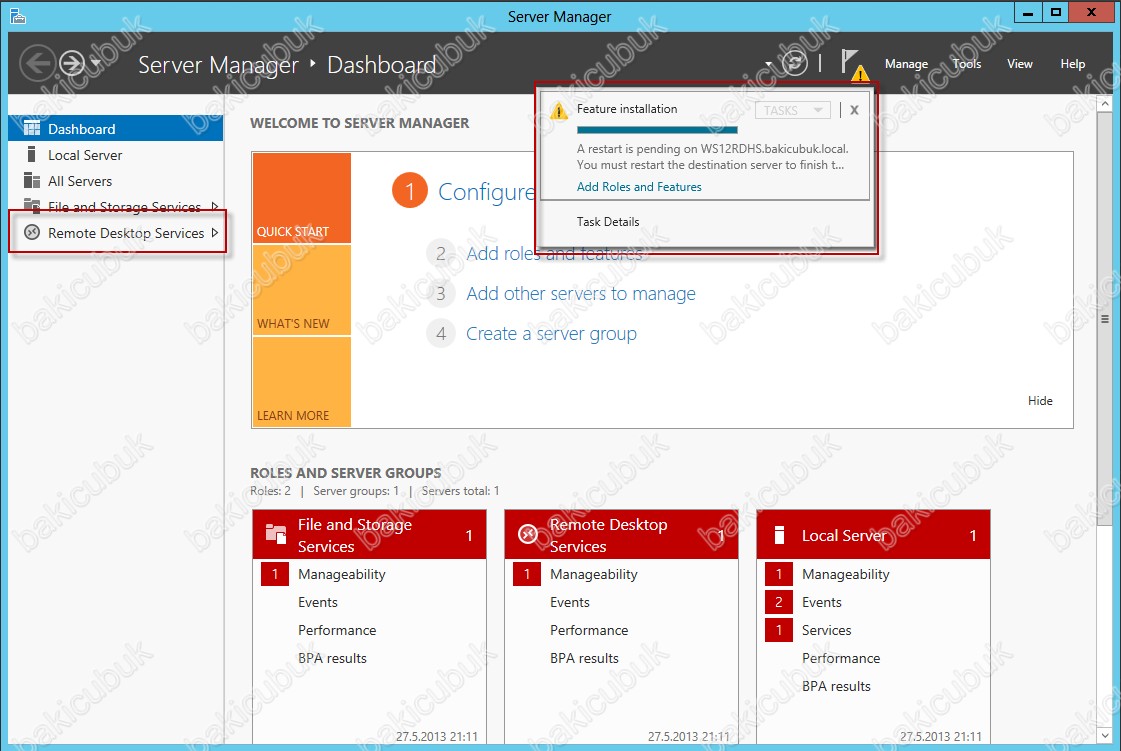Screen dimensions: 1121x751
Task: Open Events under Remote Desktop Services tile
Action: (x=570, y=602)
